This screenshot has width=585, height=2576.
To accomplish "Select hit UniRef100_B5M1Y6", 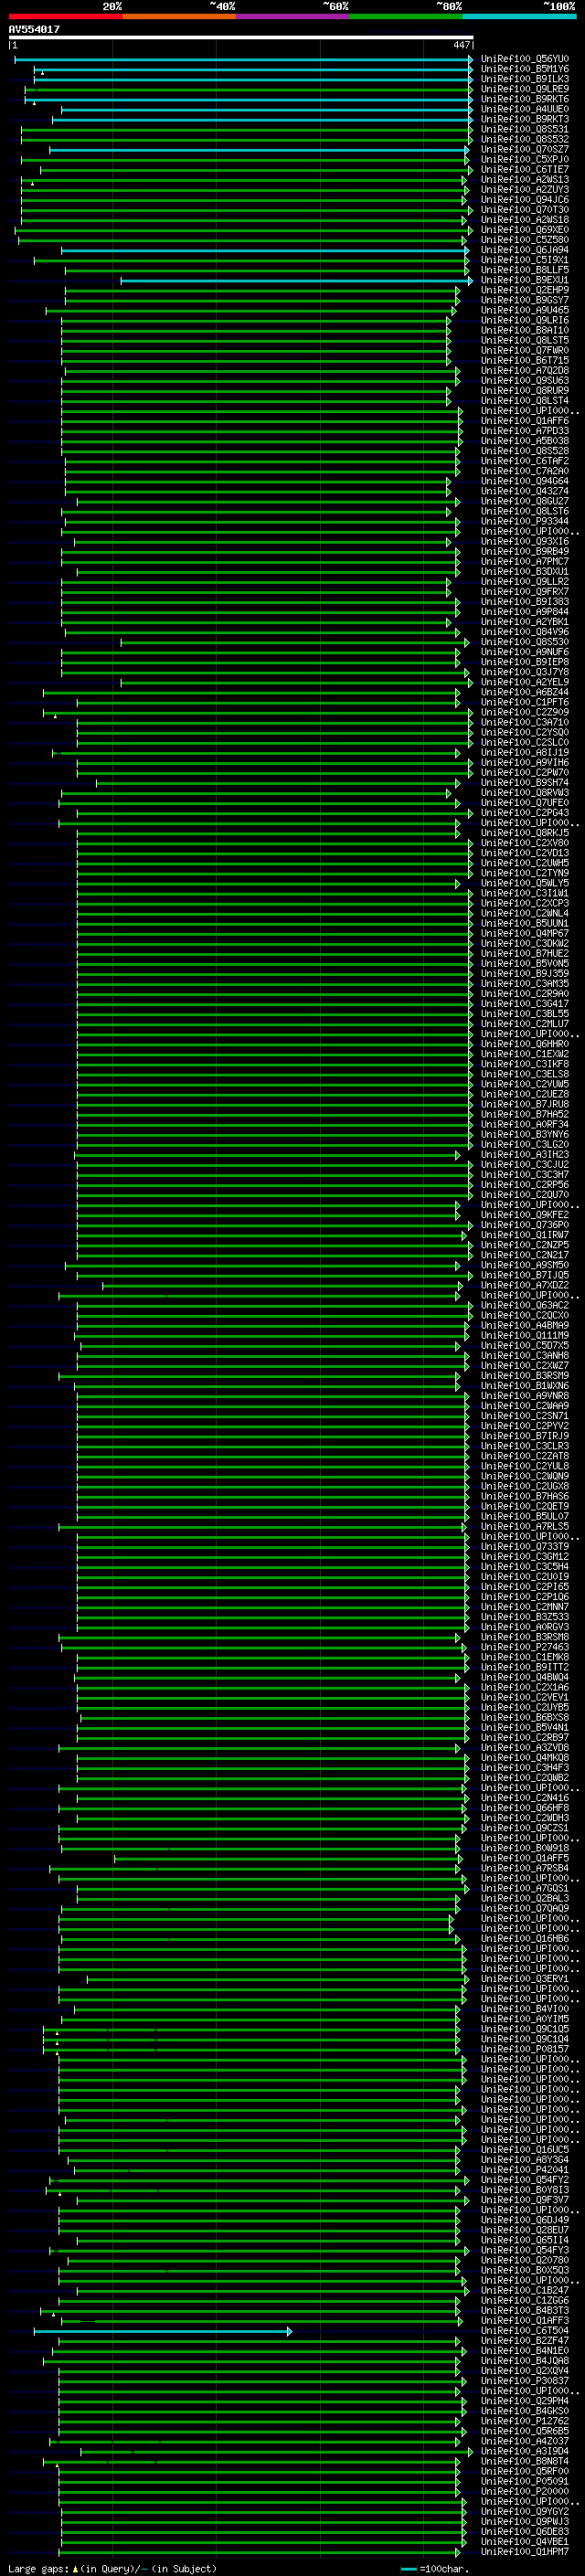I will pos(525,69).
